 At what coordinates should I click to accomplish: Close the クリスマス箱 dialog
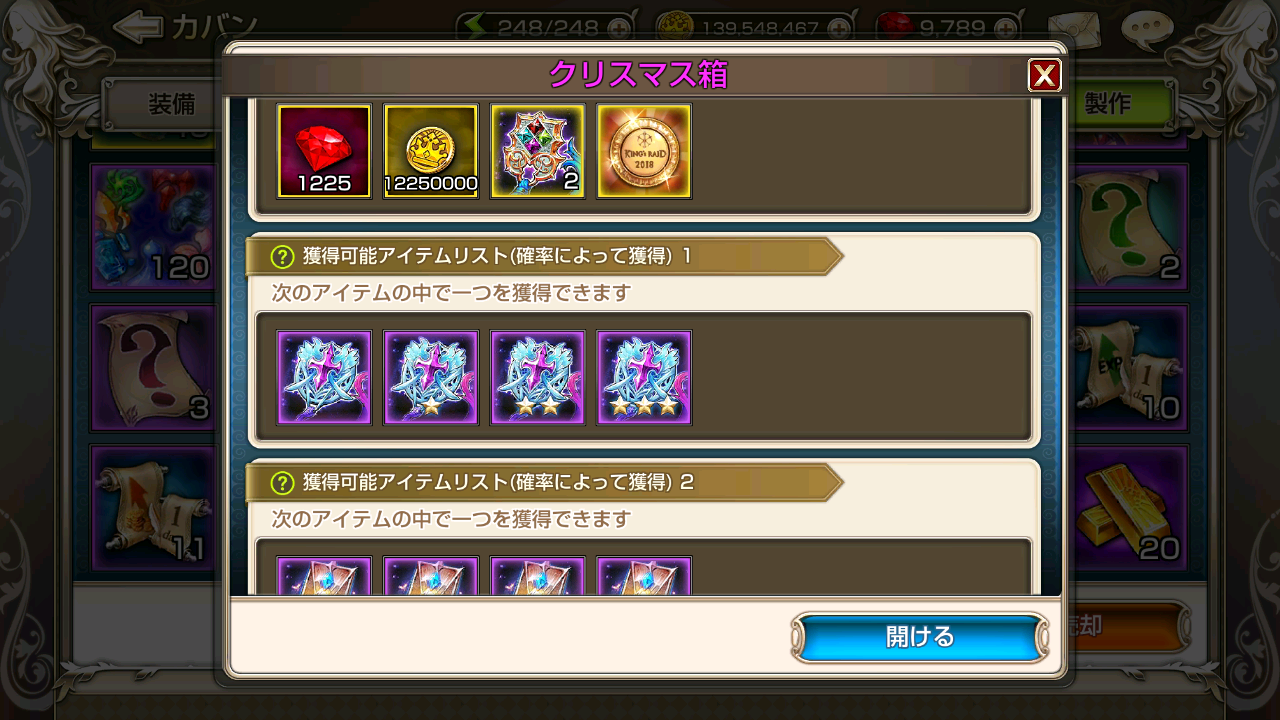(x=1044, y=75)
